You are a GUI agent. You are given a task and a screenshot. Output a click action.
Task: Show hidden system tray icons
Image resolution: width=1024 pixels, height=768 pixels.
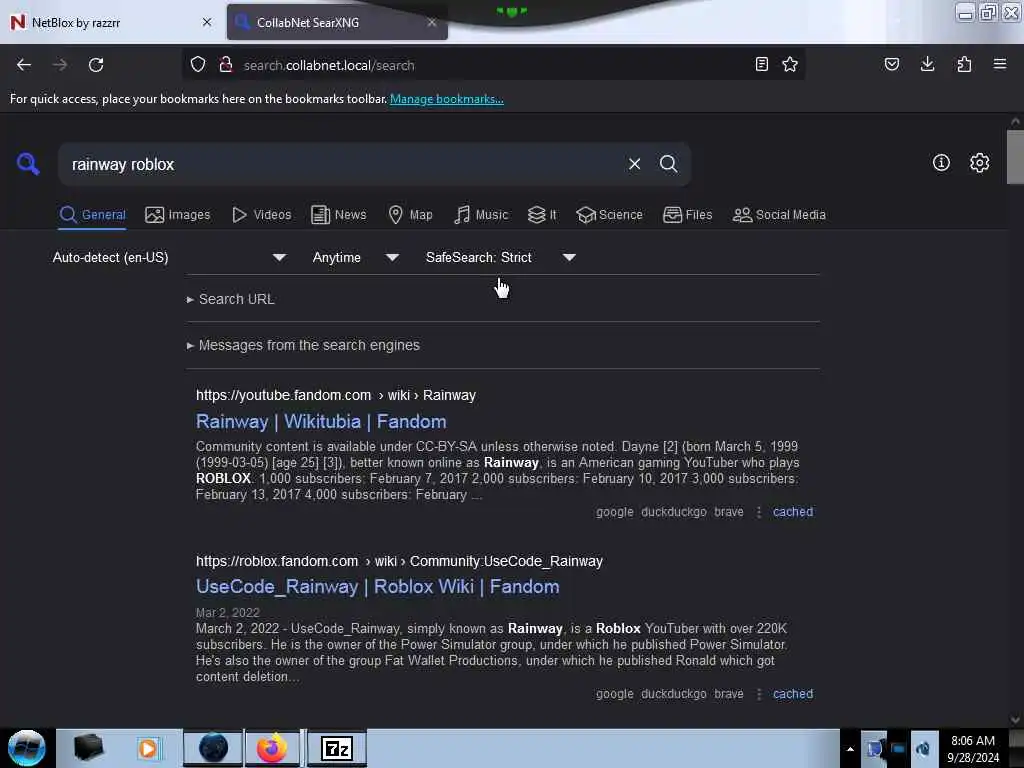(850, 749)
